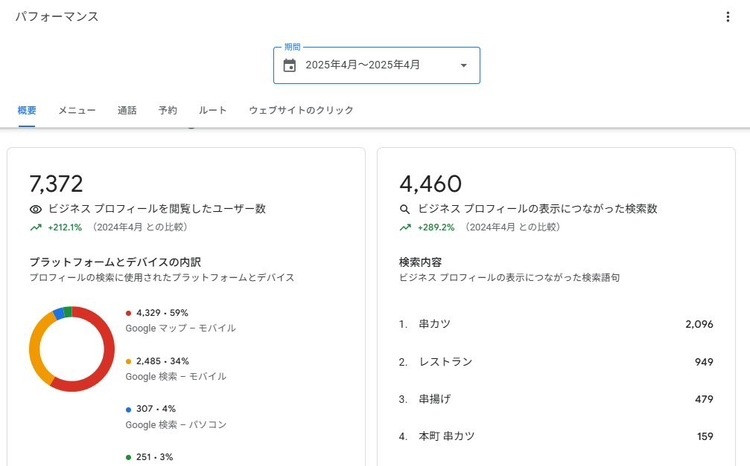Open the three-dot more options menu
This screenshot has width=750, height=466.
click(728, 17)
